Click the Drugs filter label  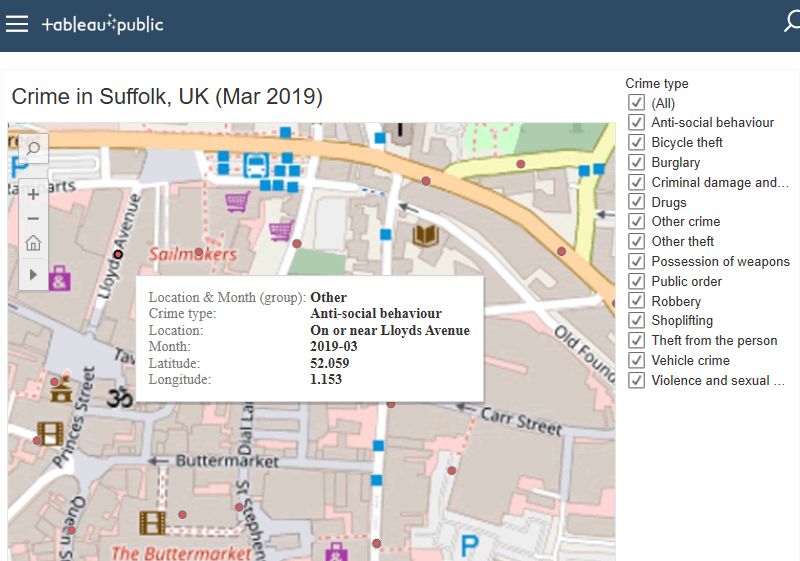669,202
